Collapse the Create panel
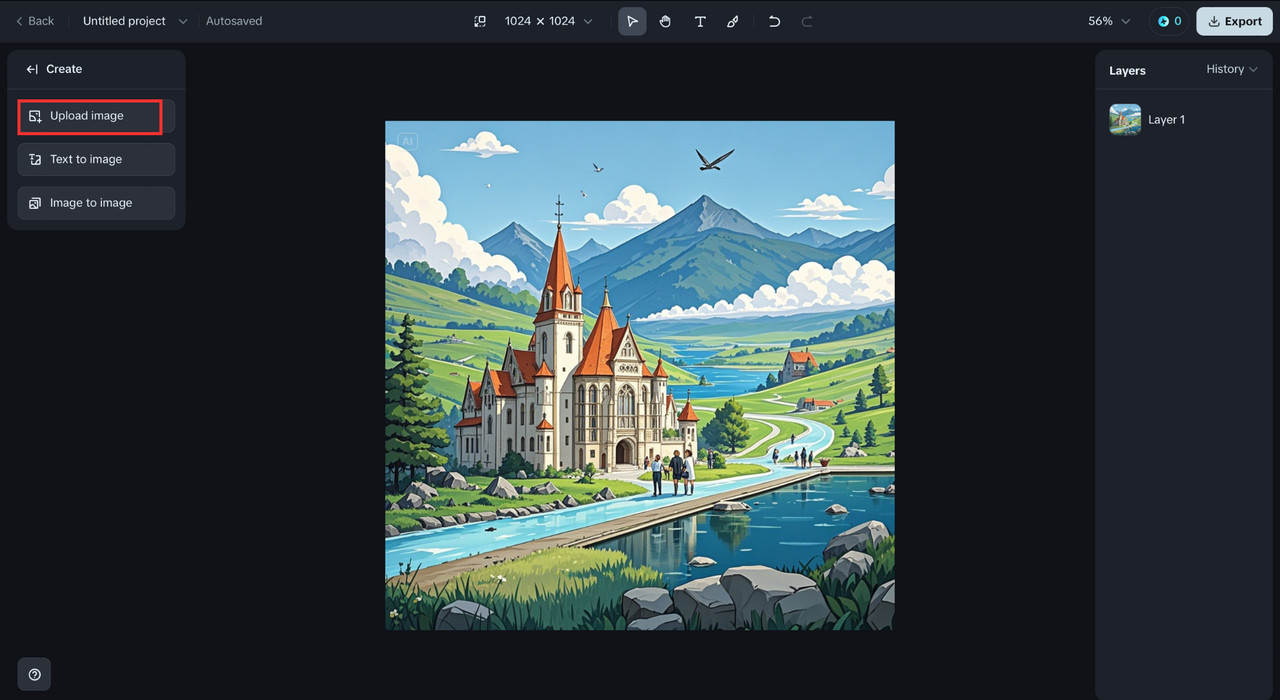 pos(32,69)
